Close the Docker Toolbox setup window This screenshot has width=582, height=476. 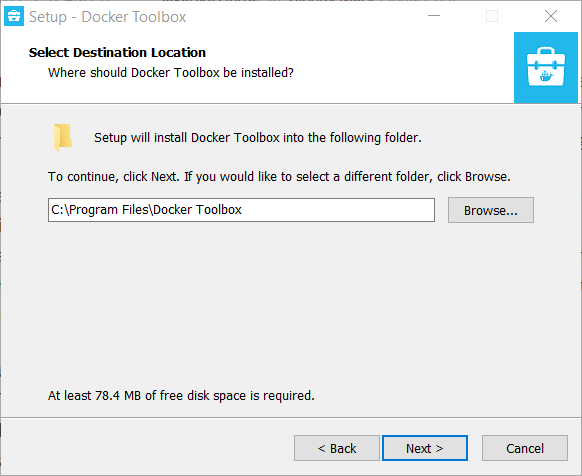click(550, 16)
